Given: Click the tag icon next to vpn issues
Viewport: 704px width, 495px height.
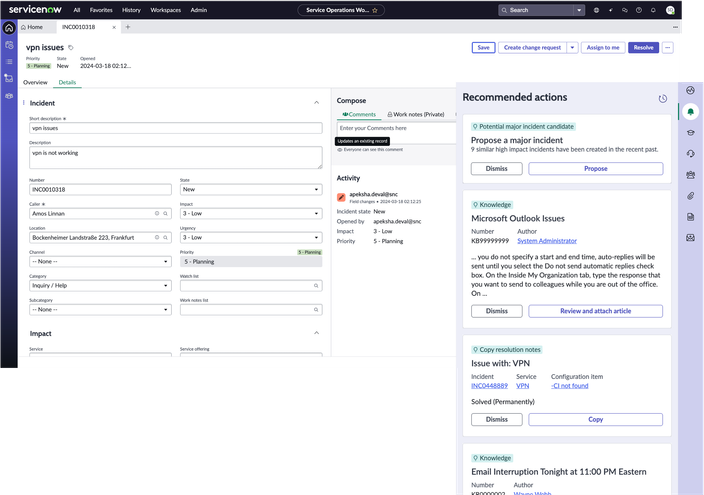Looking at the screenshot, I should 70,47.
